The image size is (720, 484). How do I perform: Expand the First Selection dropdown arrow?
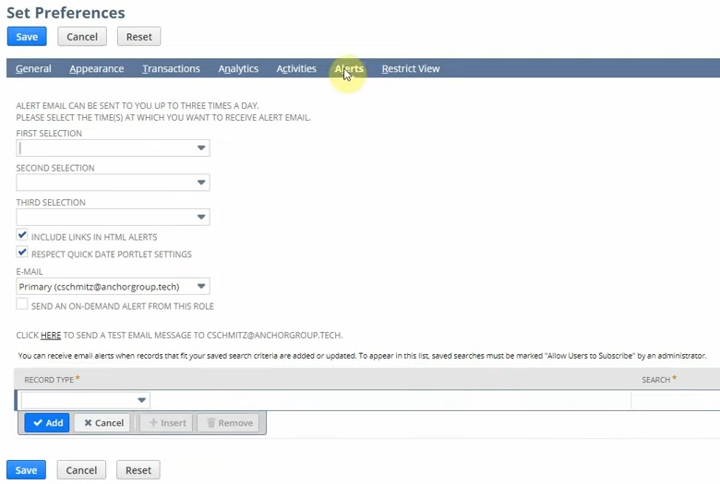(x=201, y=148)
